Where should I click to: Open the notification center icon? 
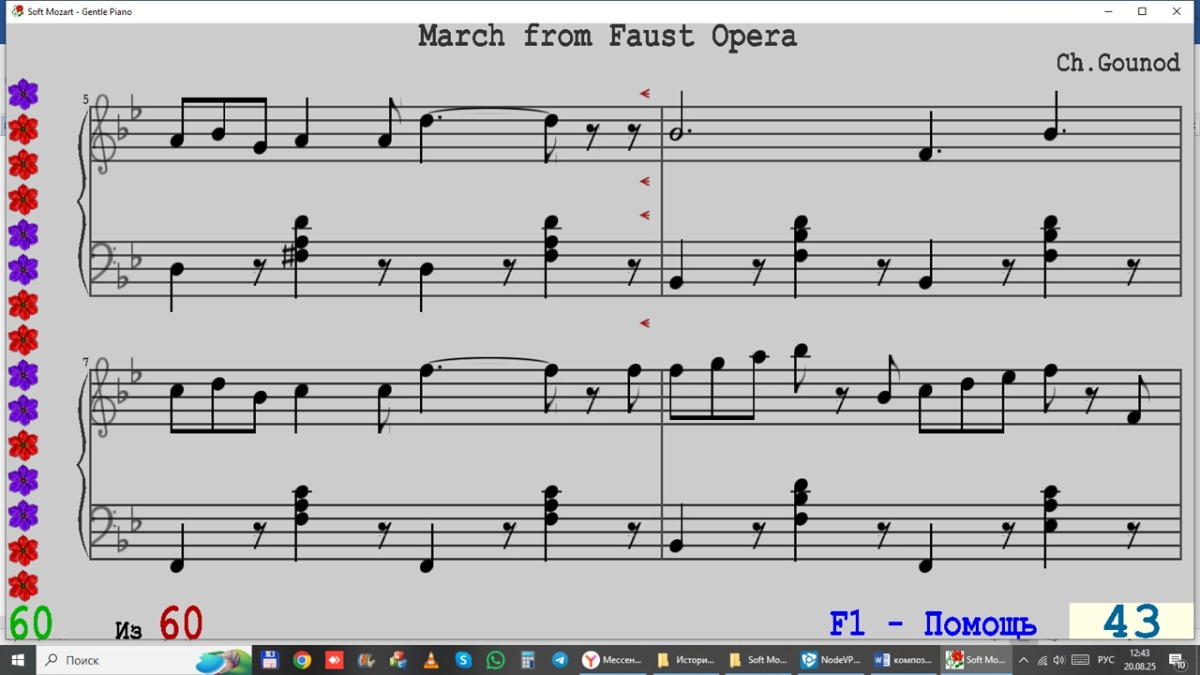click(1178, 660)
